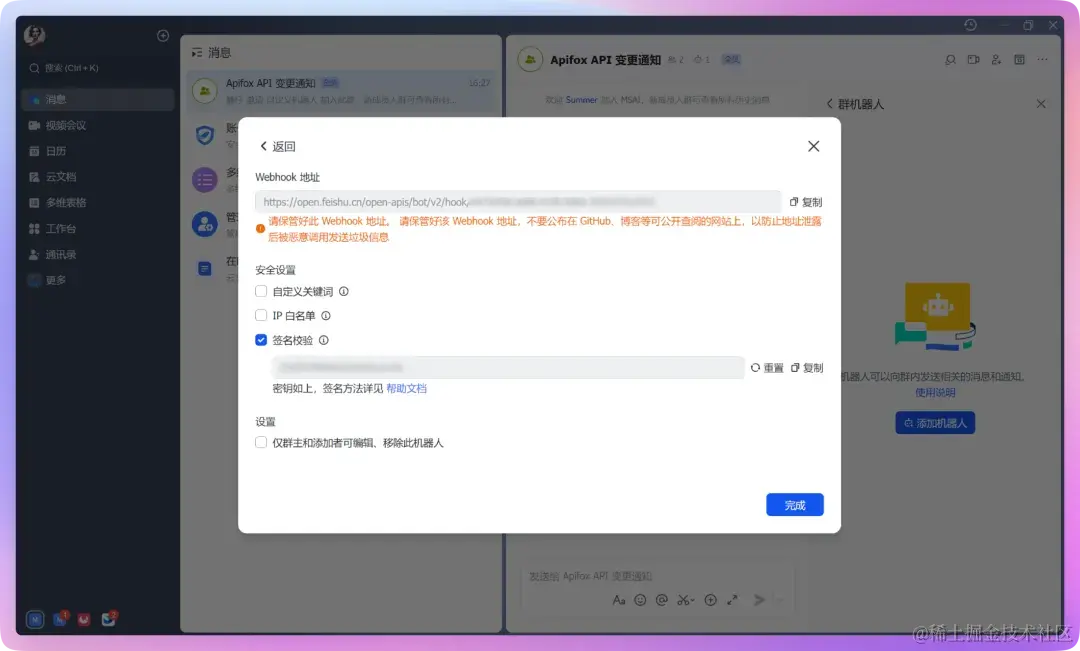Enable the IP 白名单 checkbox
Image resolution: width=1080 pixels, height=651 pixels.
pos(261,316)
